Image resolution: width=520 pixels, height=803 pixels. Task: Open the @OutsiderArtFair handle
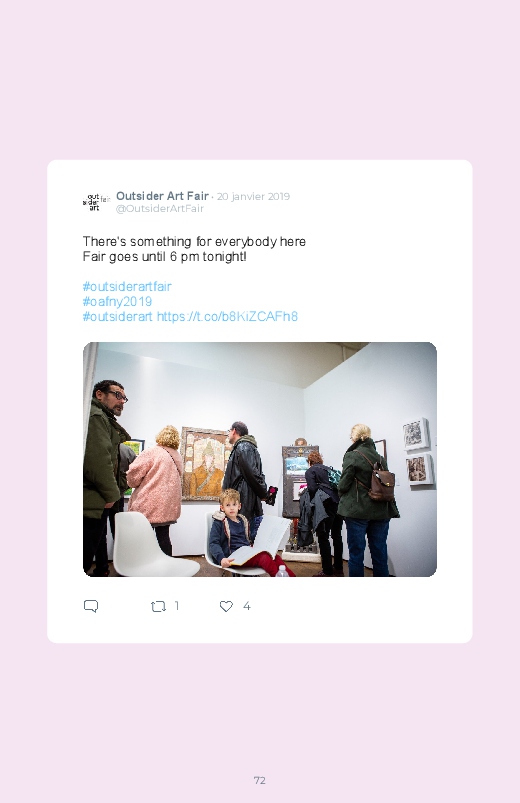click(160, 208)
